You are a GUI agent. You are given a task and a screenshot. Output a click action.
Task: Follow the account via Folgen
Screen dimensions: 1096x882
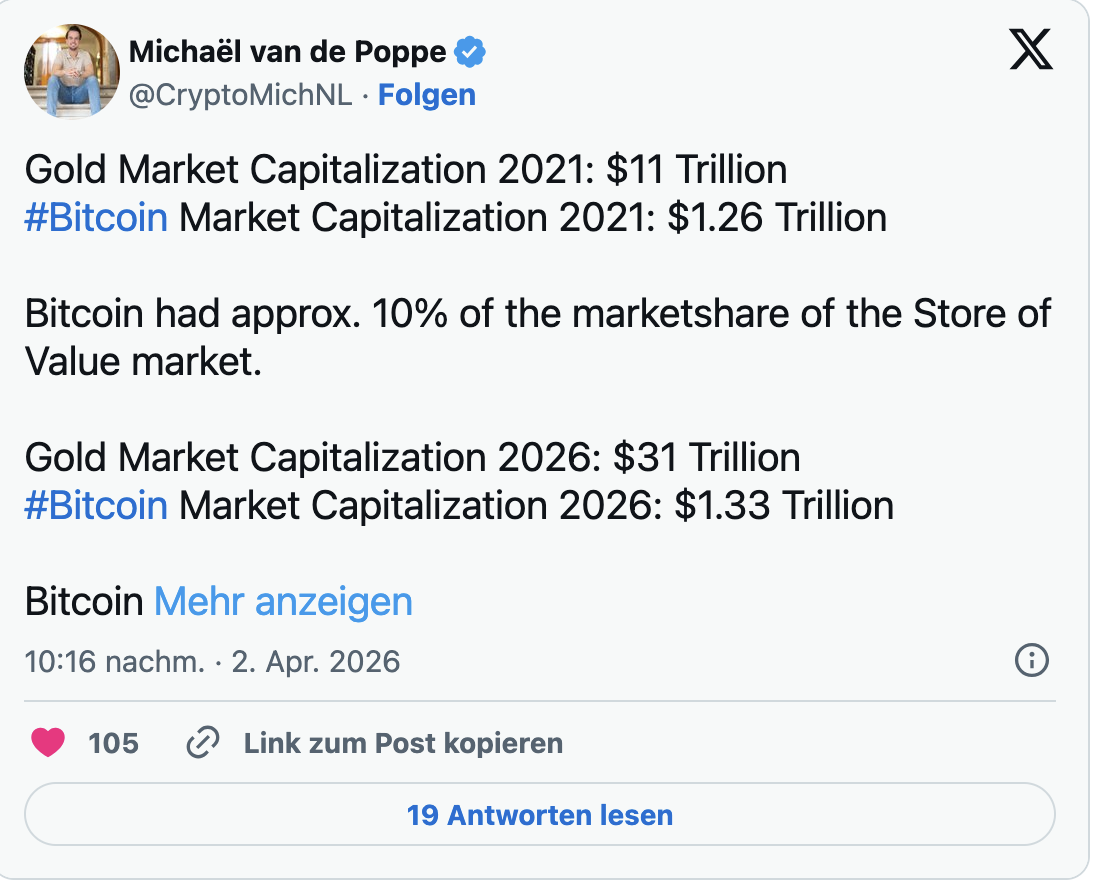coord(427,95)
